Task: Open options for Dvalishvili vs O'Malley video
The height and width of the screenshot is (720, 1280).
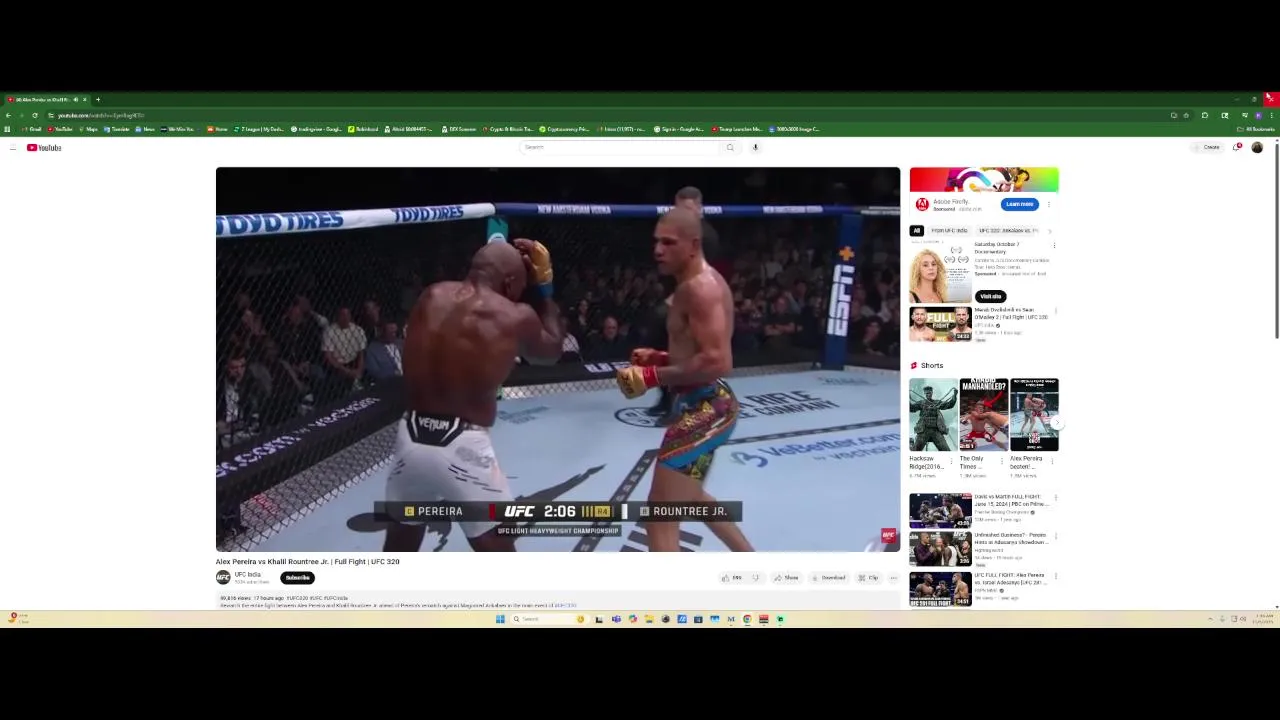Action: 1055,311
